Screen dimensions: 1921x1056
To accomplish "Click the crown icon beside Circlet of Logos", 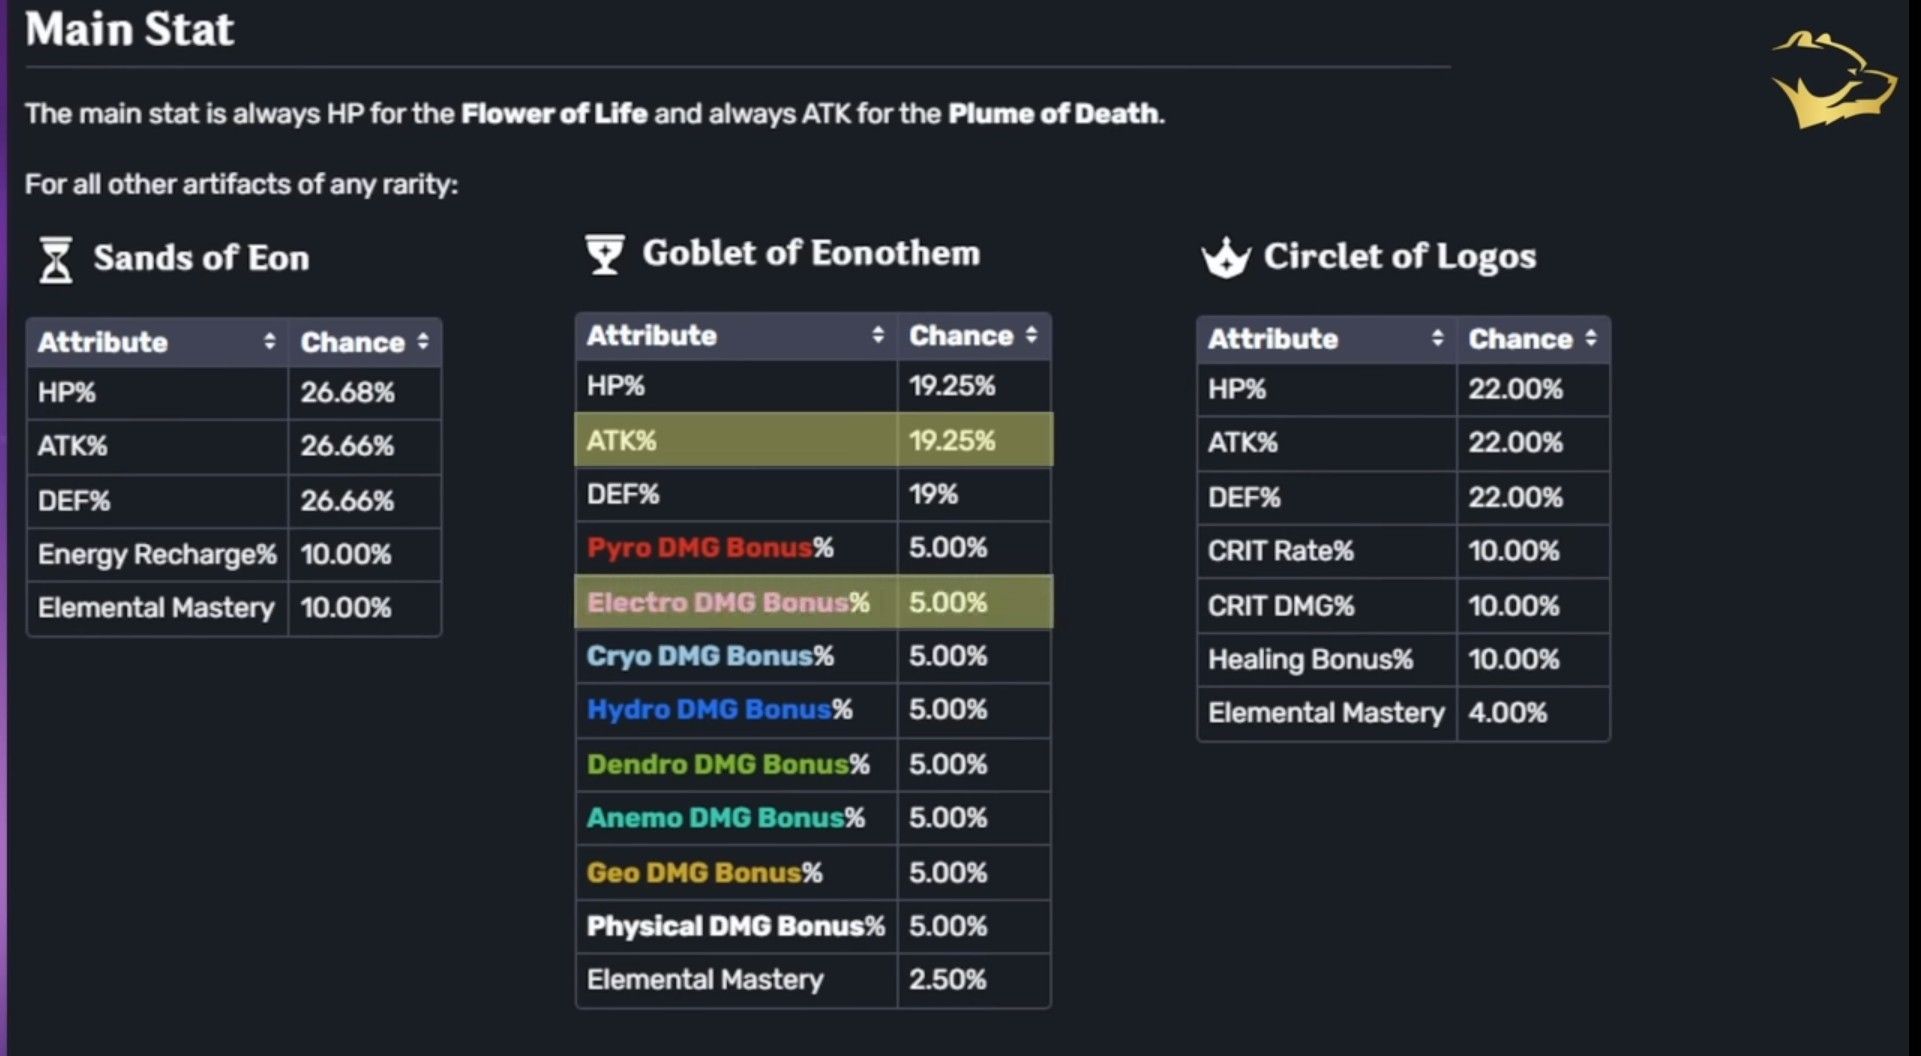I will (x=1227, y=258).
